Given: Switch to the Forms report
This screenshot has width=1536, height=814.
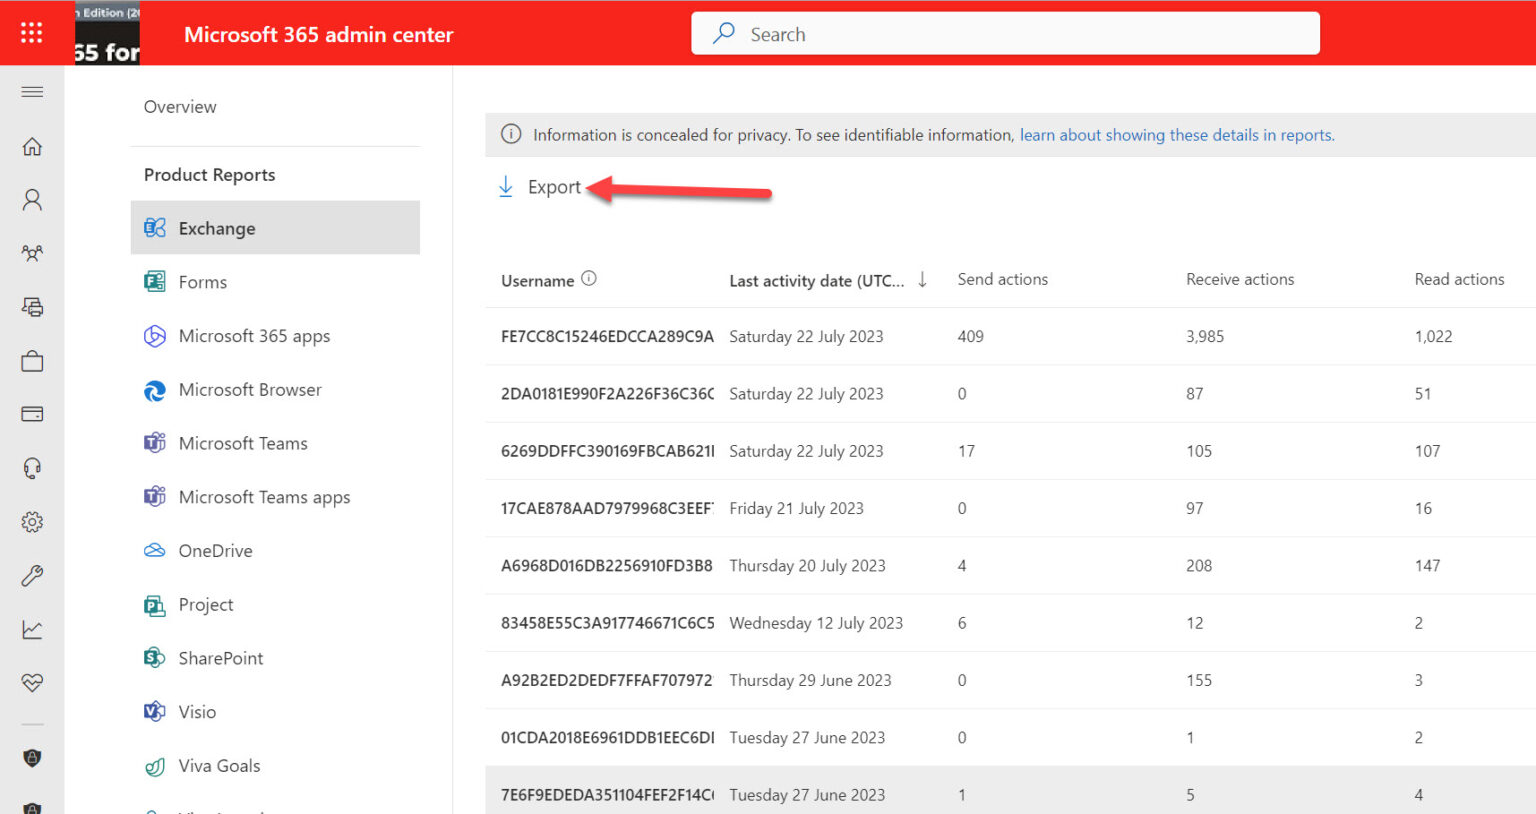Looking at the screenshot, I should point(202,281).
